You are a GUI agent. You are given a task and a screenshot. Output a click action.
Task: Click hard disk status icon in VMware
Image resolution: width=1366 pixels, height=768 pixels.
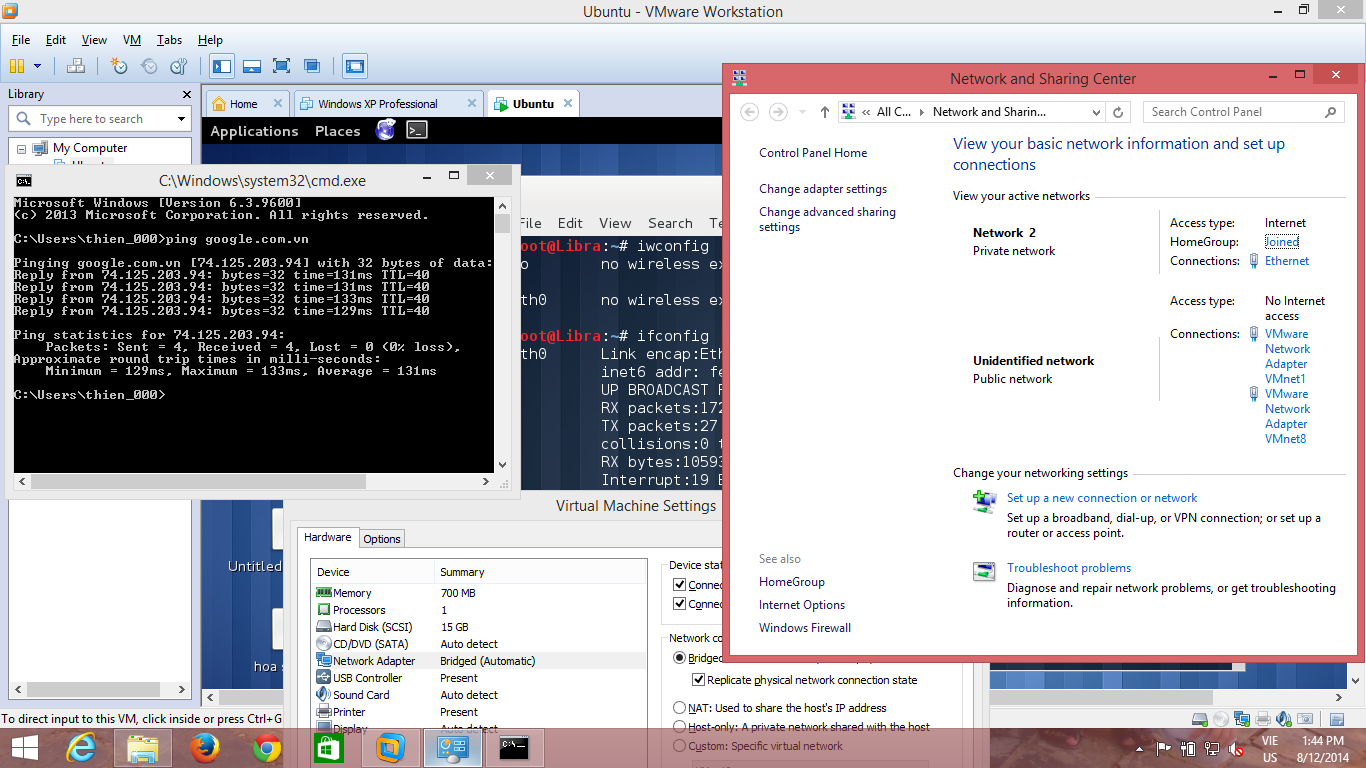point(1200,719)
